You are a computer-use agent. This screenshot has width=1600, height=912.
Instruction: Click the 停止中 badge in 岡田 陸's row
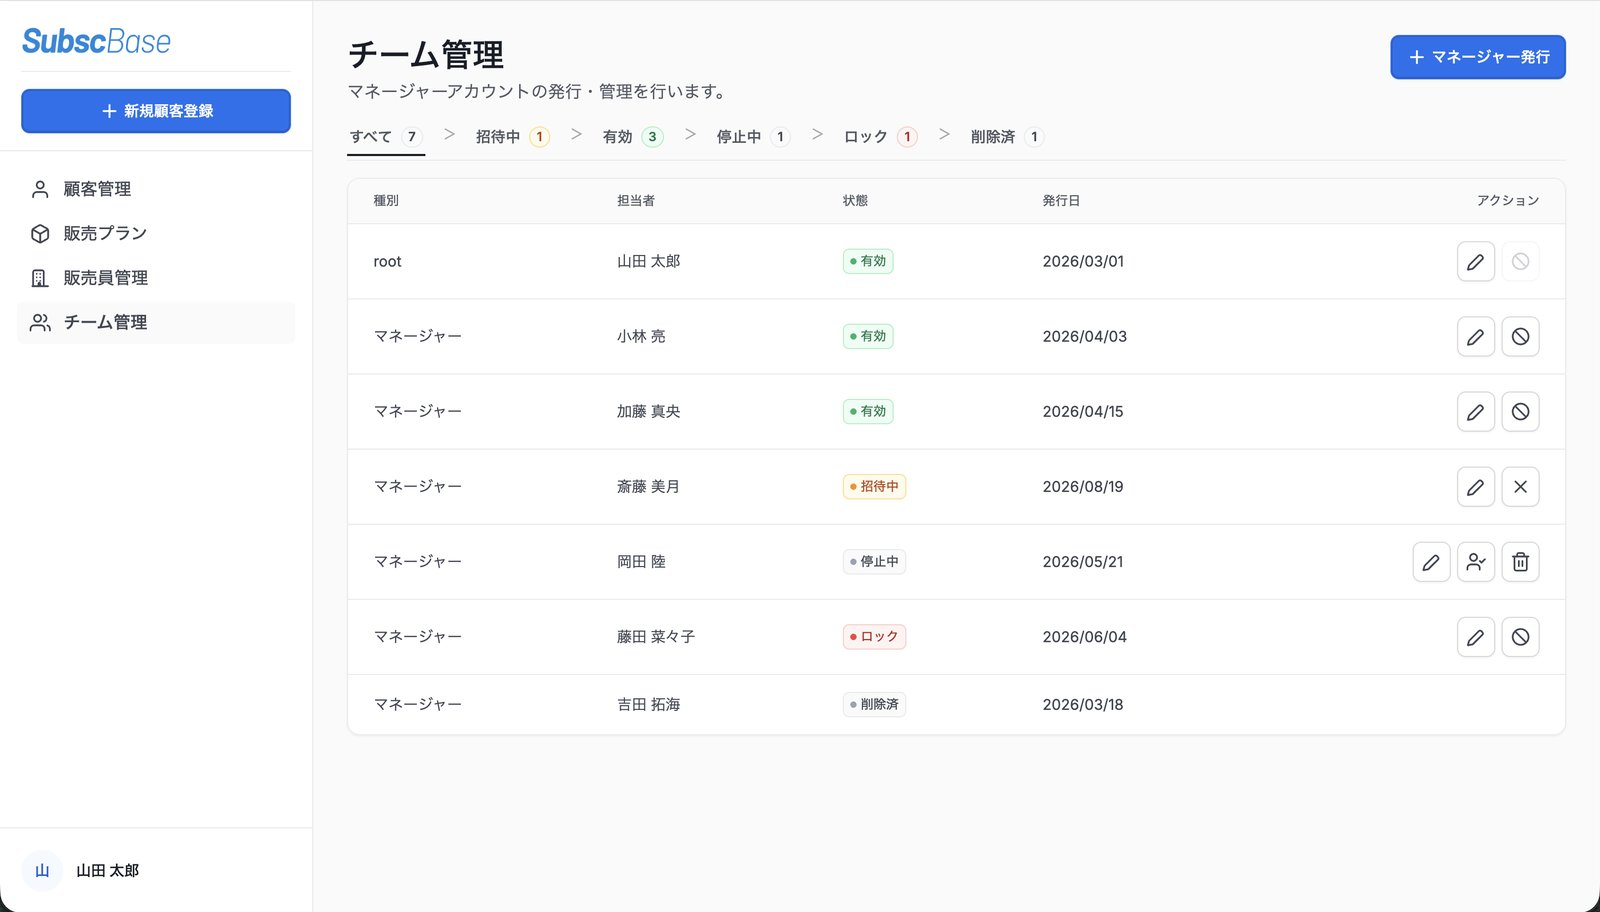[x=874, y=562]
